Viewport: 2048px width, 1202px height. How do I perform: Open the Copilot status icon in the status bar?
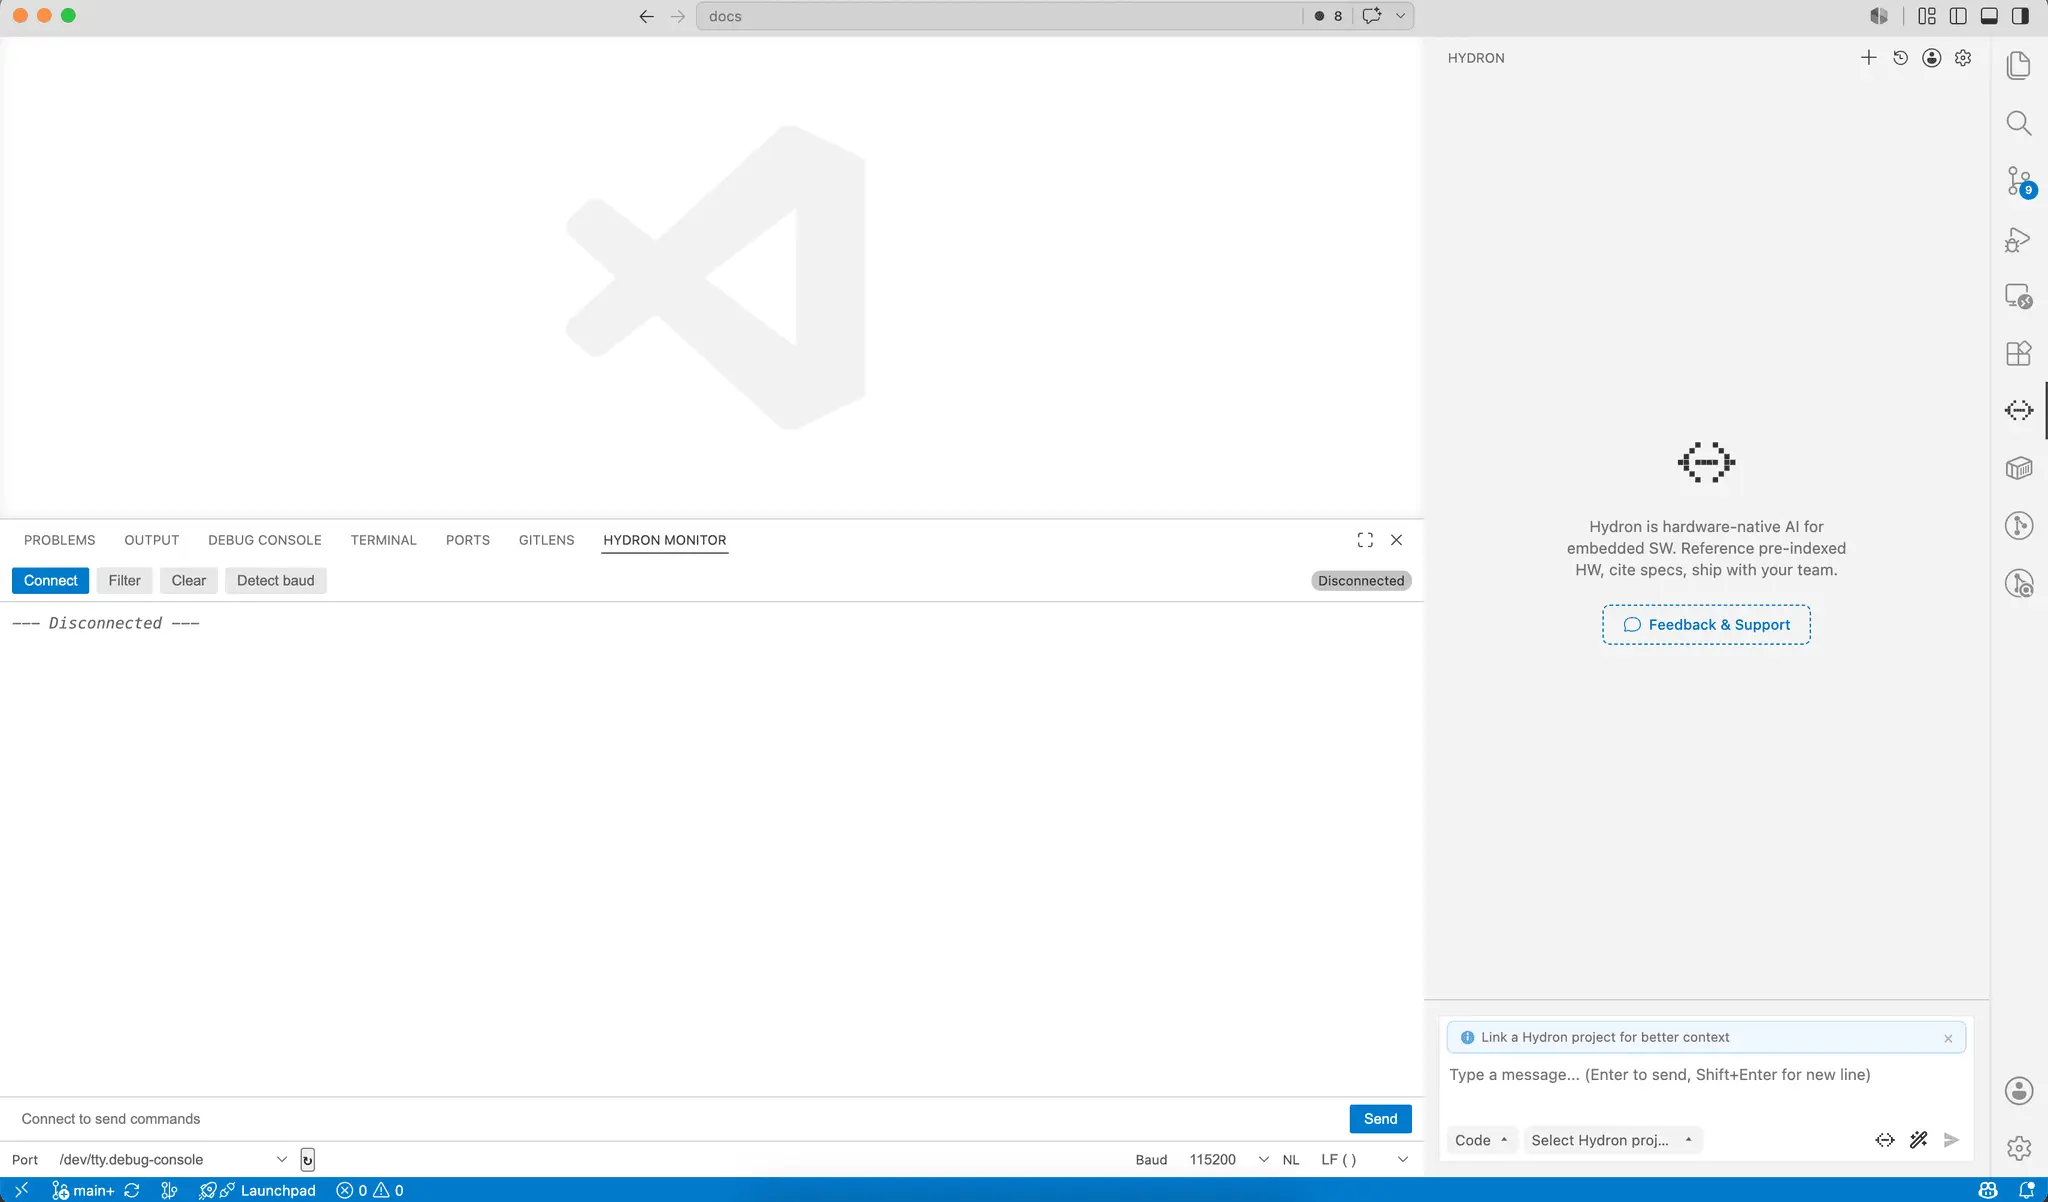pyautogui.click(x=1988, y=1190)
